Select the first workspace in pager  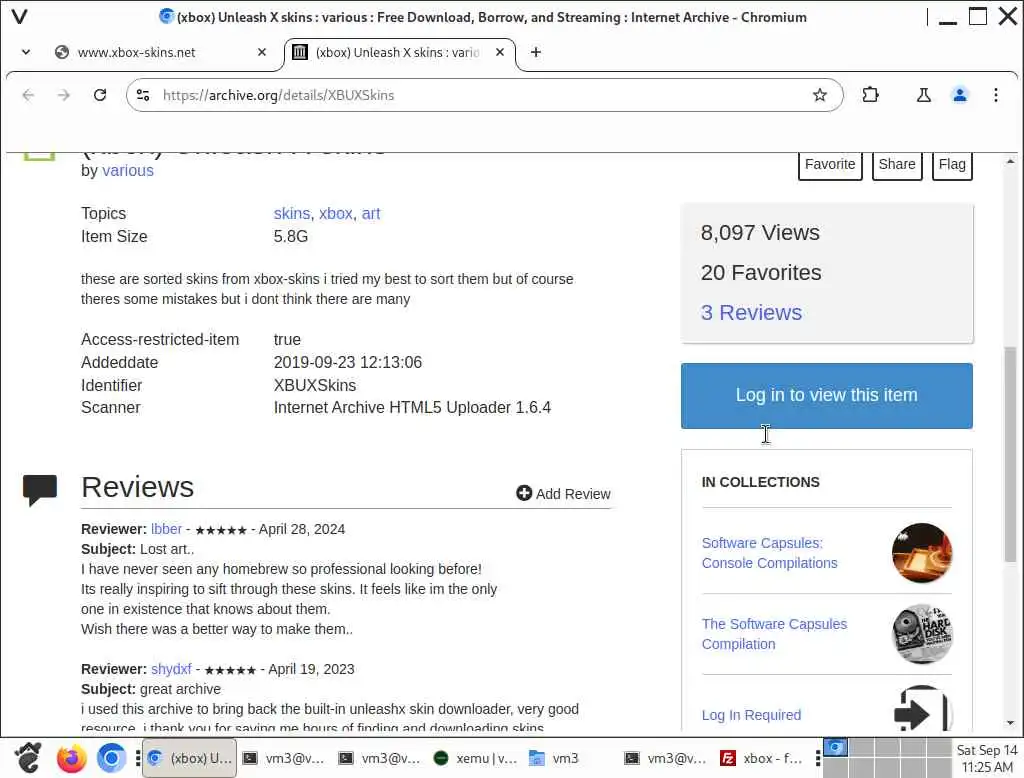[x=835, y=747]
